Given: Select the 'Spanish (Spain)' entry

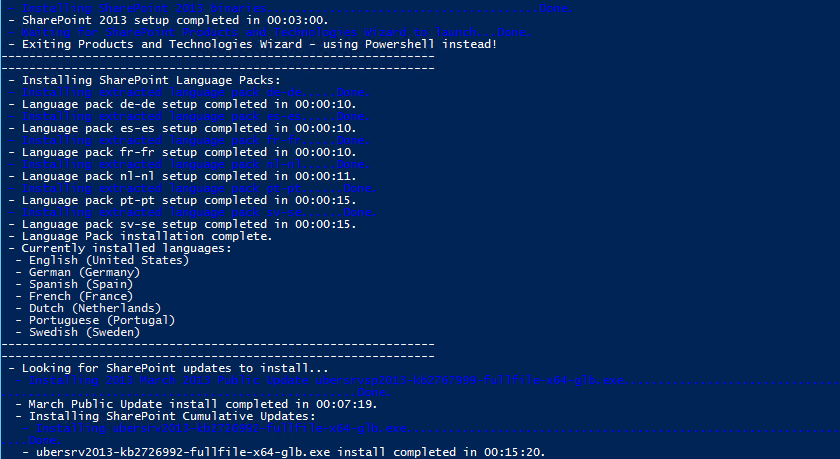Looking at the screenshot, I should pyautogui.click(x=74, y=284).
